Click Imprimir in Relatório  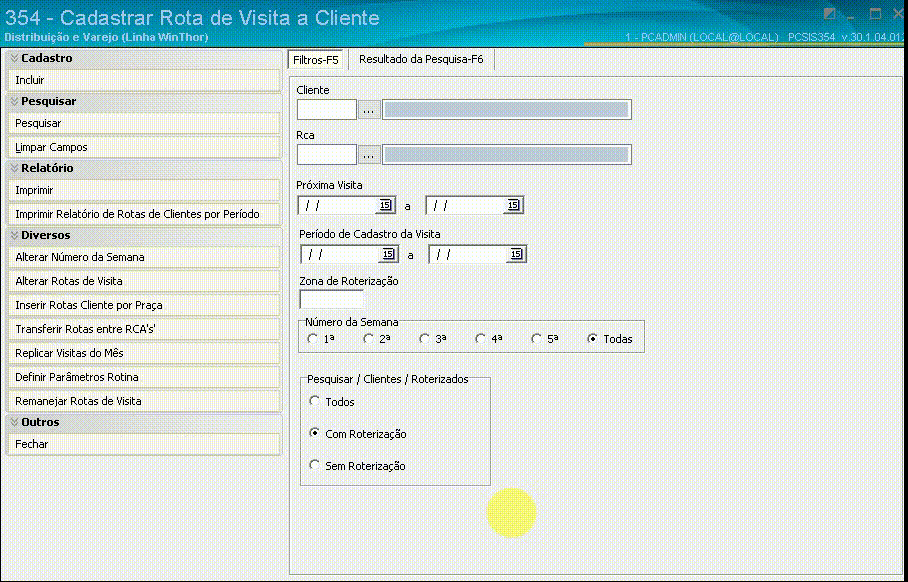143,190
